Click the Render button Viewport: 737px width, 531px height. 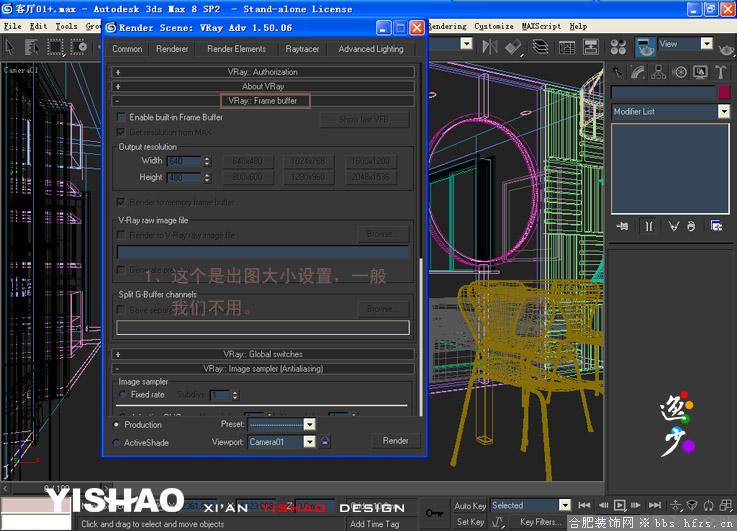coord(395,441)
